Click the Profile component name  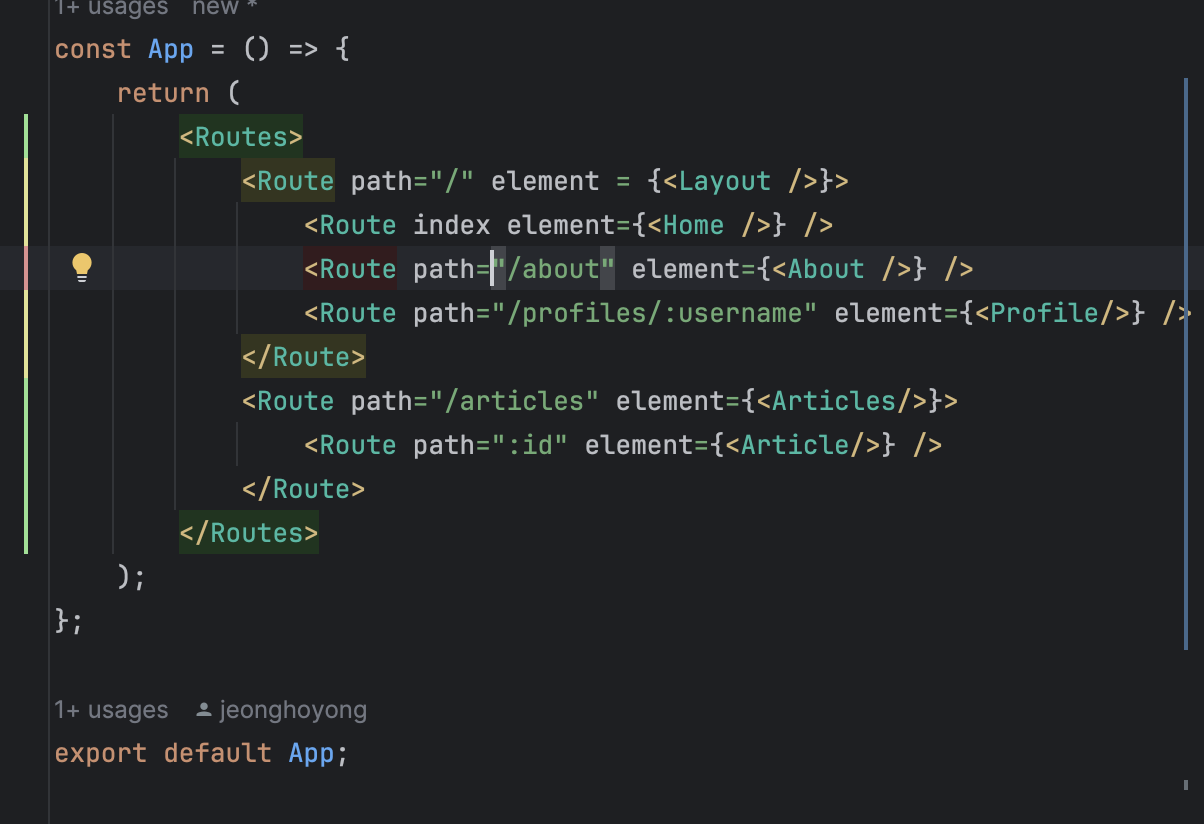coord(1045,313)
